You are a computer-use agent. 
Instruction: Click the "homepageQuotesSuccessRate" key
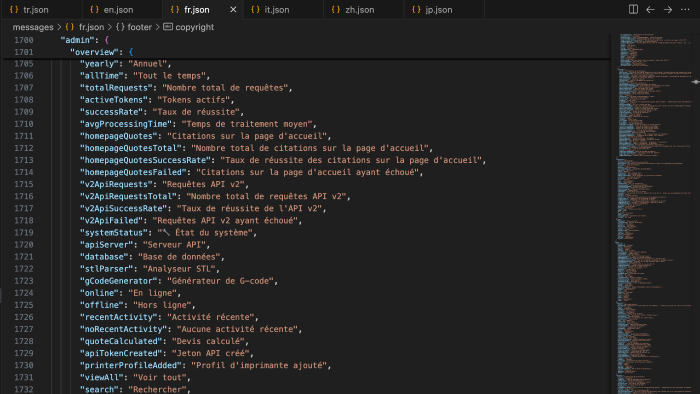145,160
